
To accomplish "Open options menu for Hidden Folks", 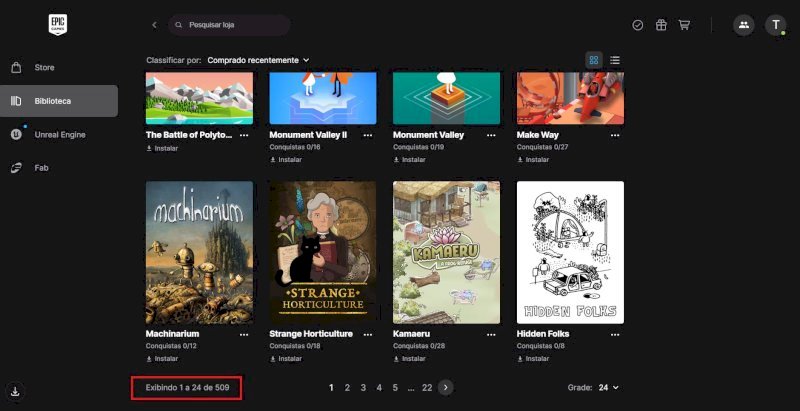I will 615,335.
